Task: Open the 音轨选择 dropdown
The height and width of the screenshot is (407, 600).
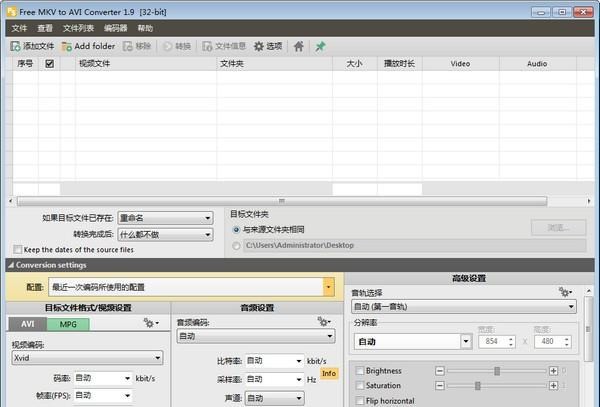Action: 464,306
